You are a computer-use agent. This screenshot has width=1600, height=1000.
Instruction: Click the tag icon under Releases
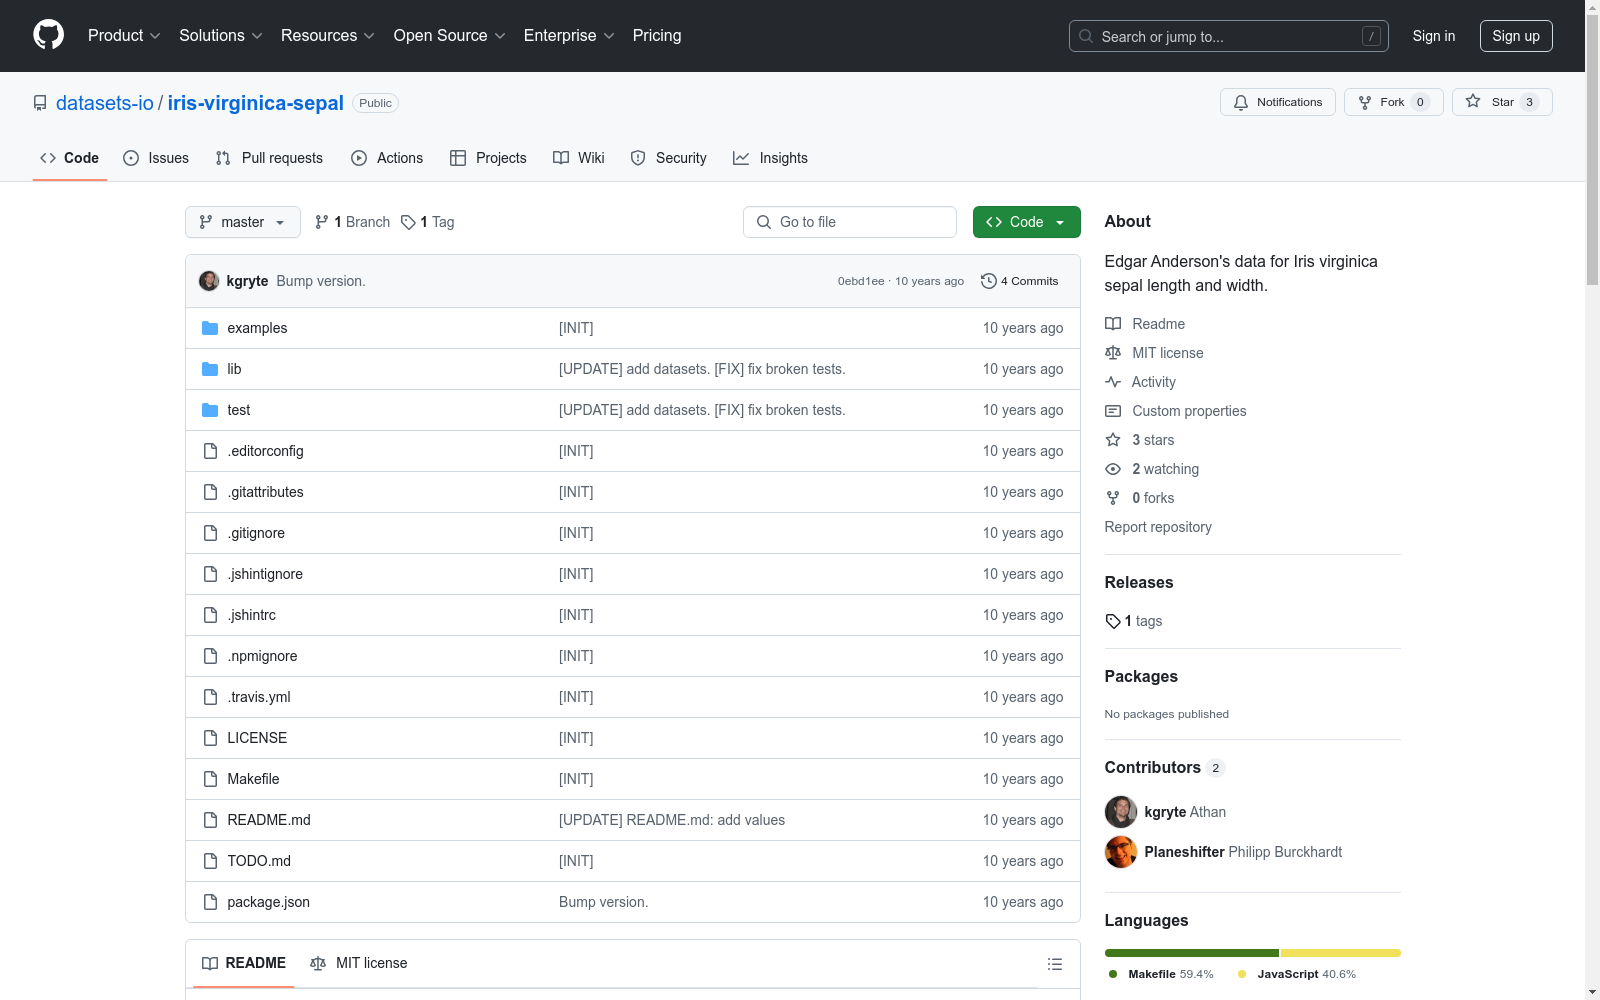(x=1113, y=621)
